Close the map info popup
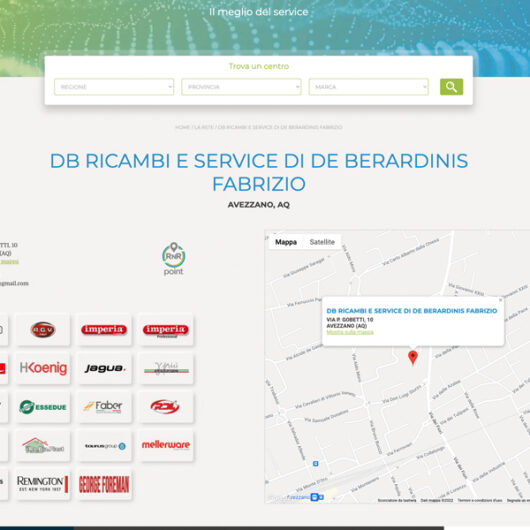This screenshot has width=530, height=530. (501, 300)
